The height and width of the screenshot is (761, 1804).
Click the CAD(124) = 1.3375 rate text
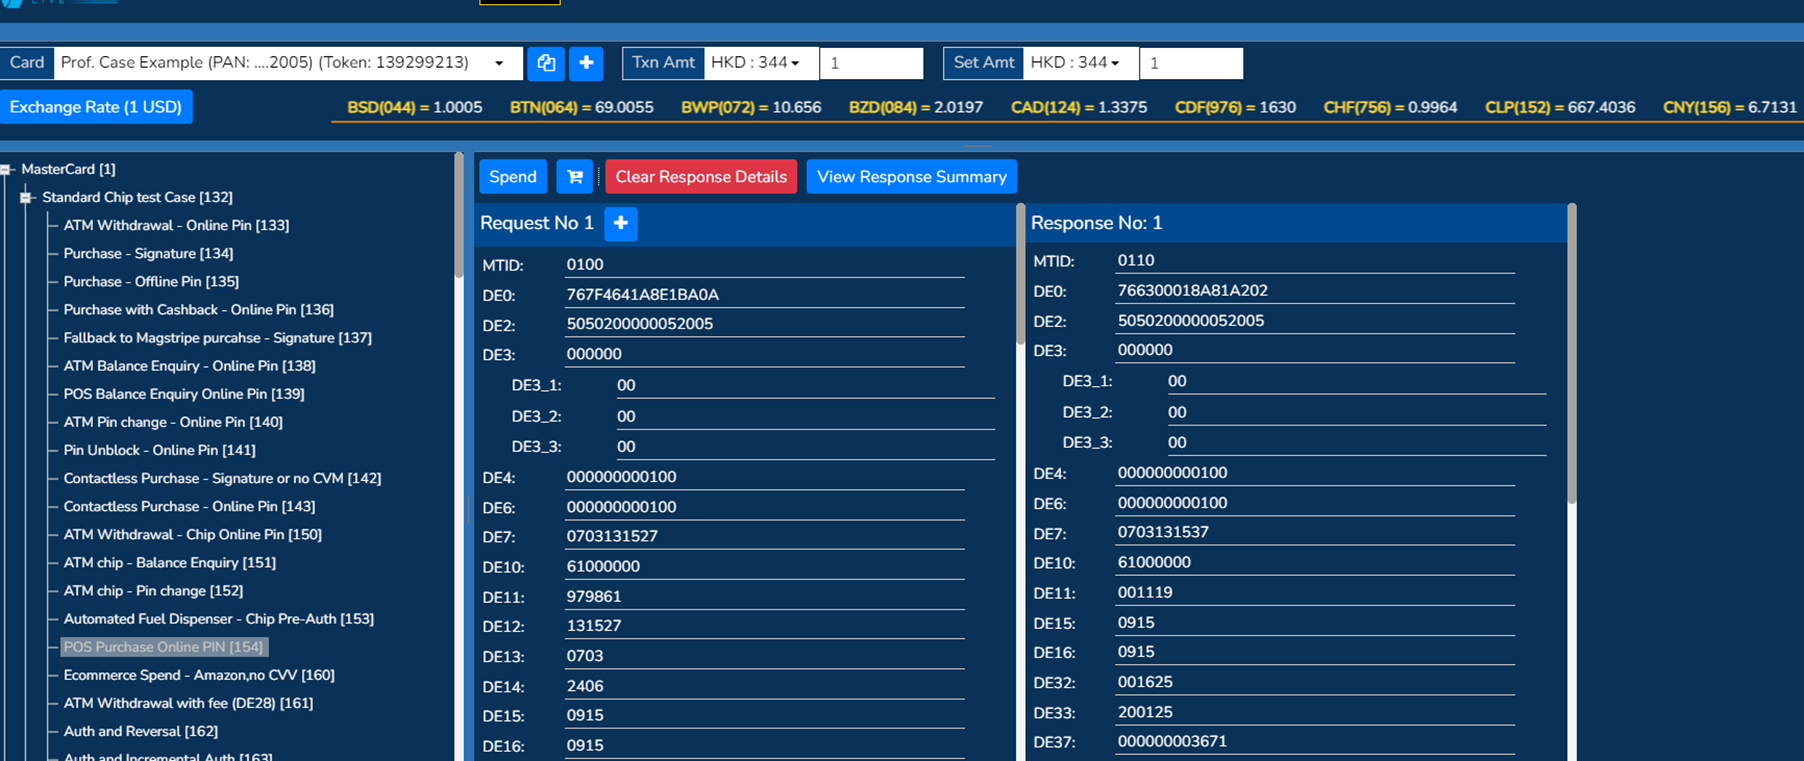point(1079,107)
